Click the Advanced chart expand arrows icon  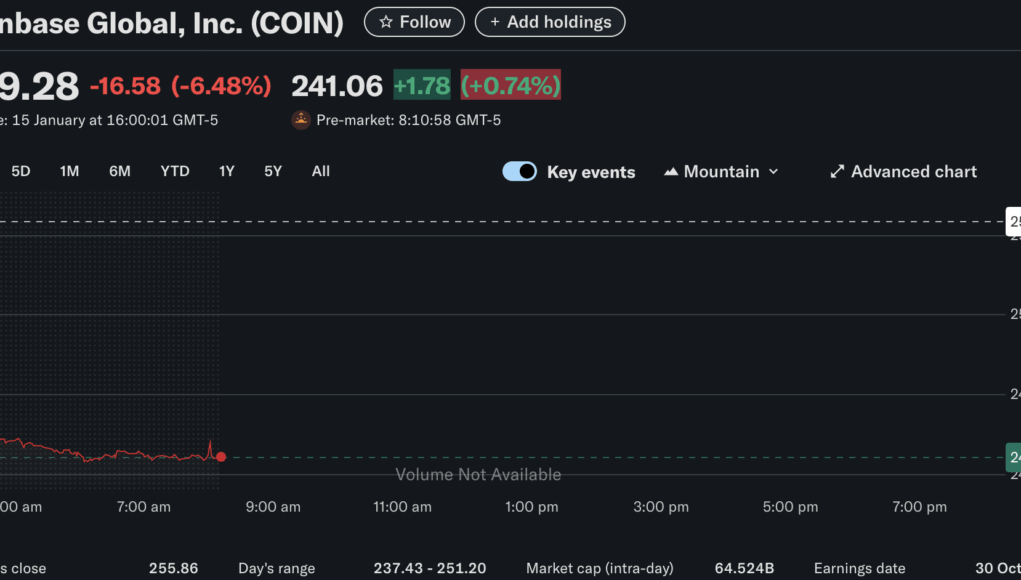837,172
